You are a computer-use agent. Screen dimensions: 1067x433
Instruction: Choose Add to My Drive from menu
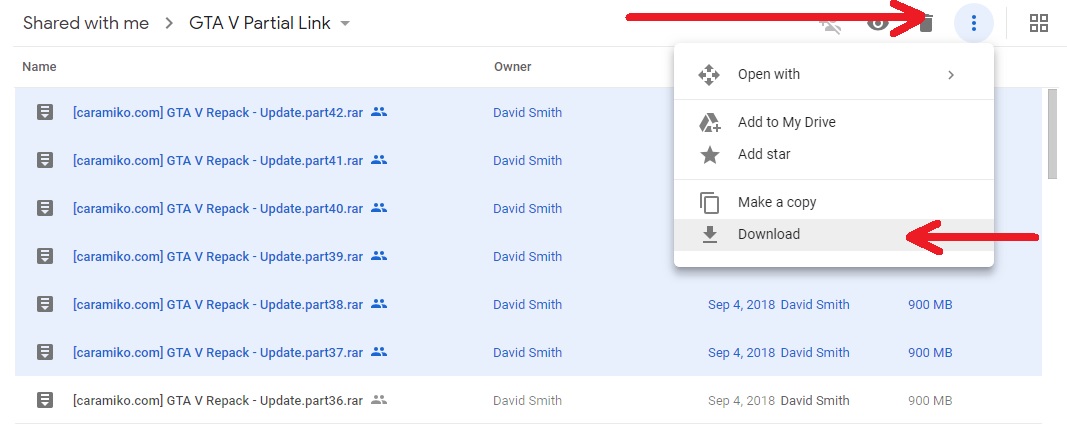(x=786, y=122)
